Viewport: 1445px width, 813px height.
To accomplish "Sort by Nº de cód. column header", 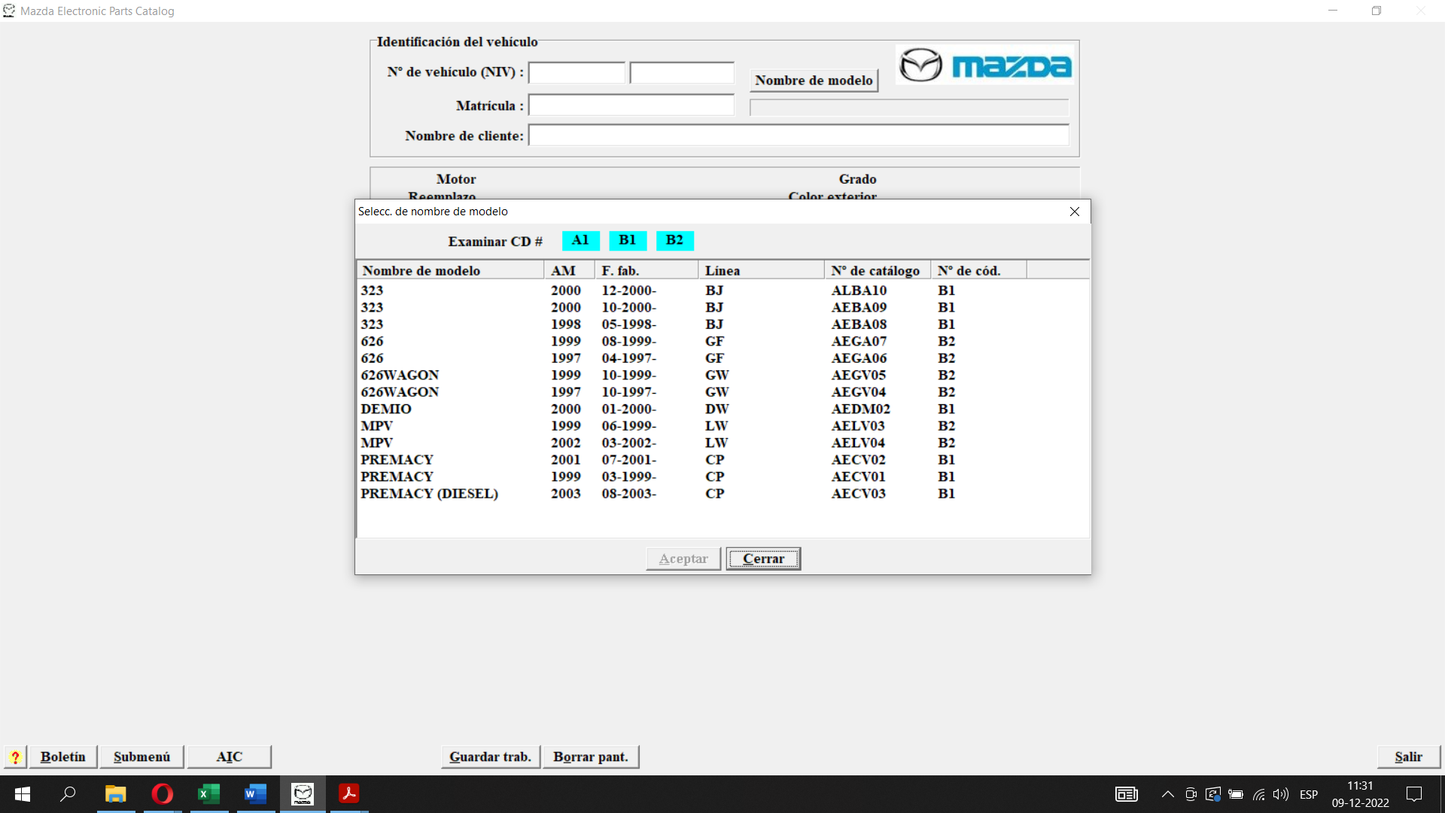I will click(x=979, y=271).
